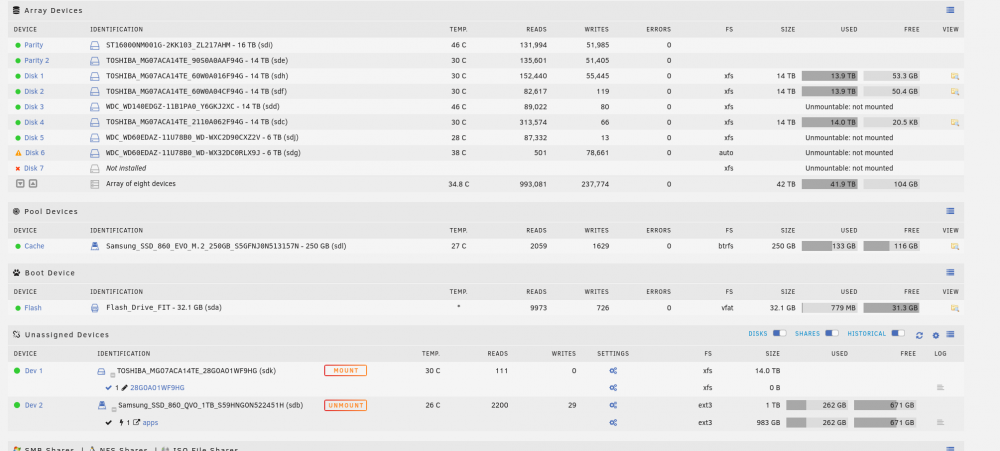Open the Disk 1 device link

pos(34,76)
